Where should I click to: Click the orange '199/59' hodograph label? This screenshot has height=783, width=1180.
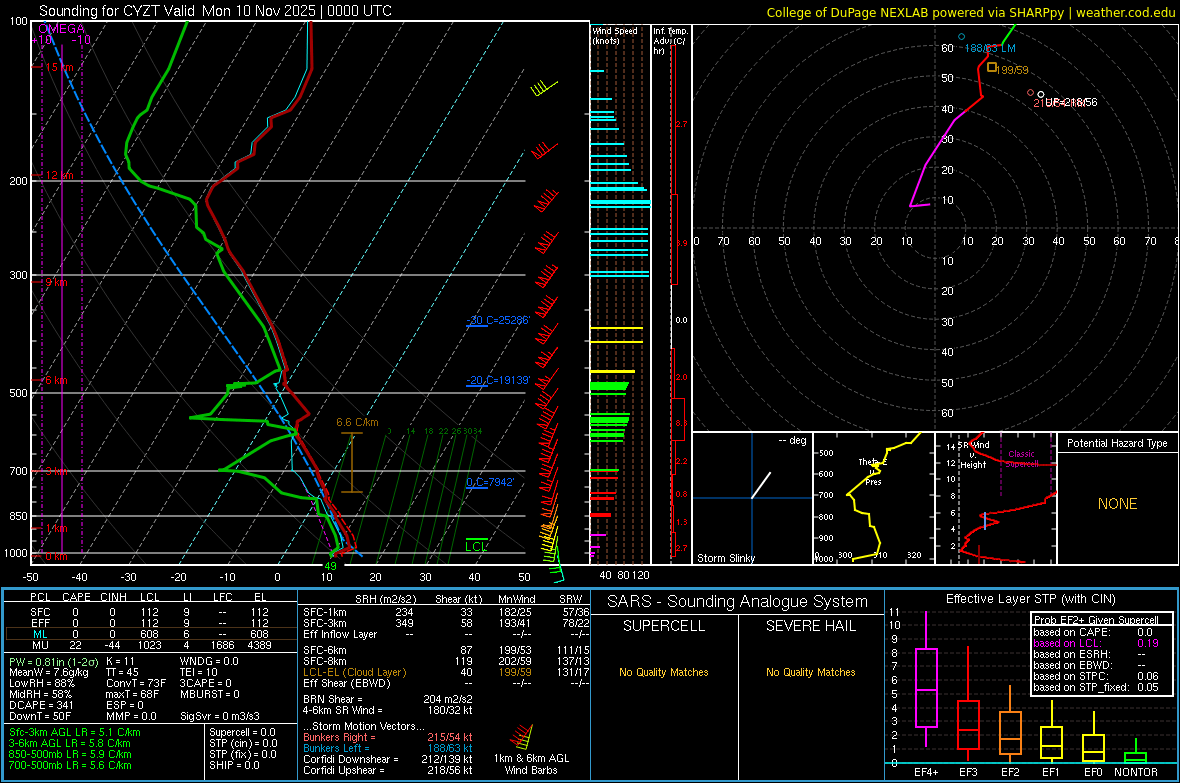(x=1012, y=70)
